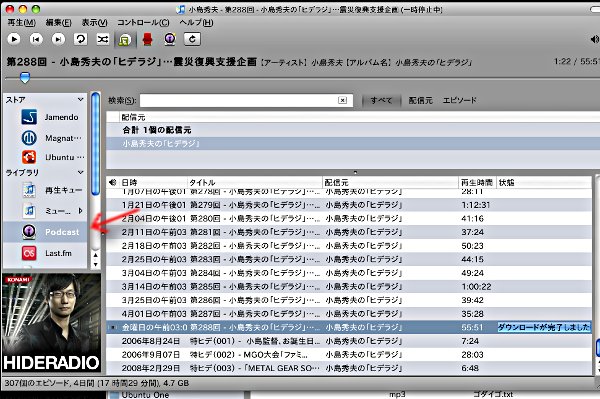The width and height of the screenshot is (600, 399).
Task: Click the sidebar scroll down arrow
Action: [x=96, y=264]
